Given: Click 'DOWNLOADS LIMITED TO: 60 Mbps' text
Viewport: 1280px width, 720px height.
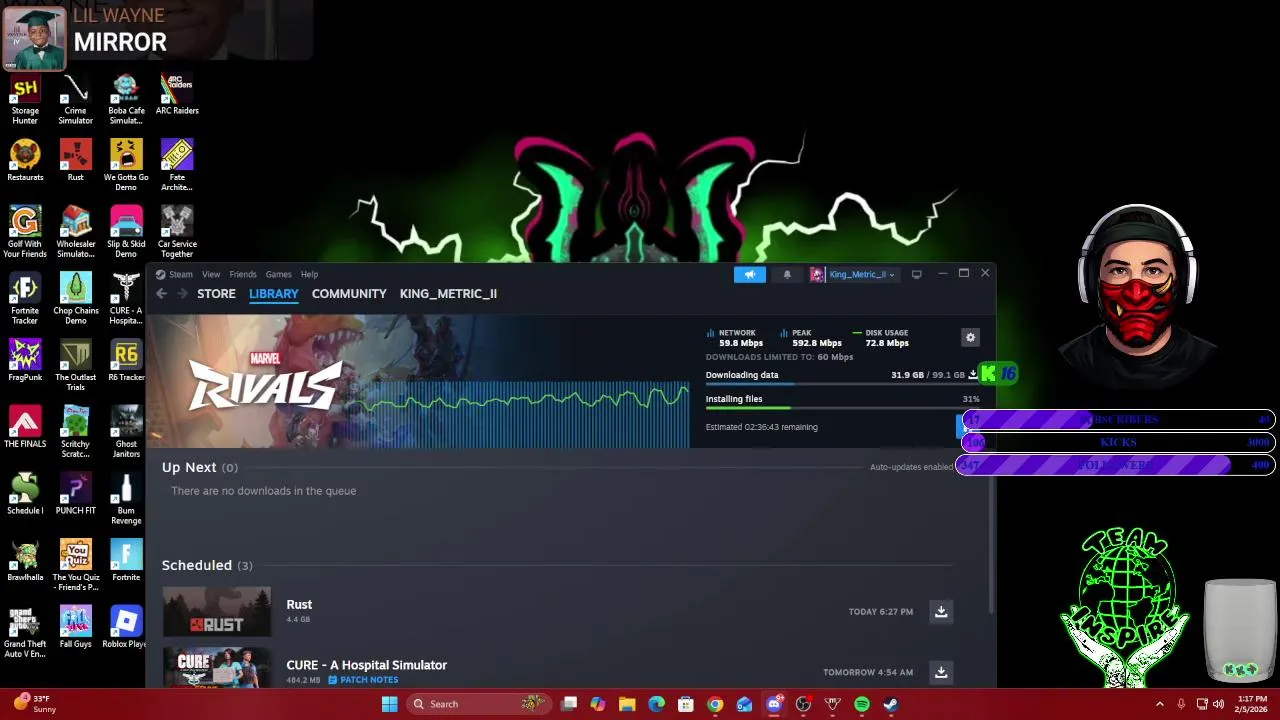Looking at the screenshot, I should click(780, 357).
